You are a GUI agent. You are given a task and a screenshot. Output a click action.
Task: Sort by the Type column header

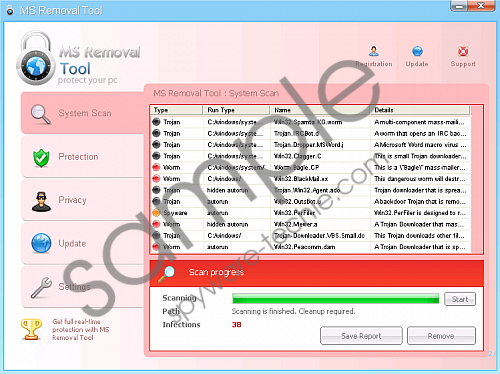(x=177, y=110)
